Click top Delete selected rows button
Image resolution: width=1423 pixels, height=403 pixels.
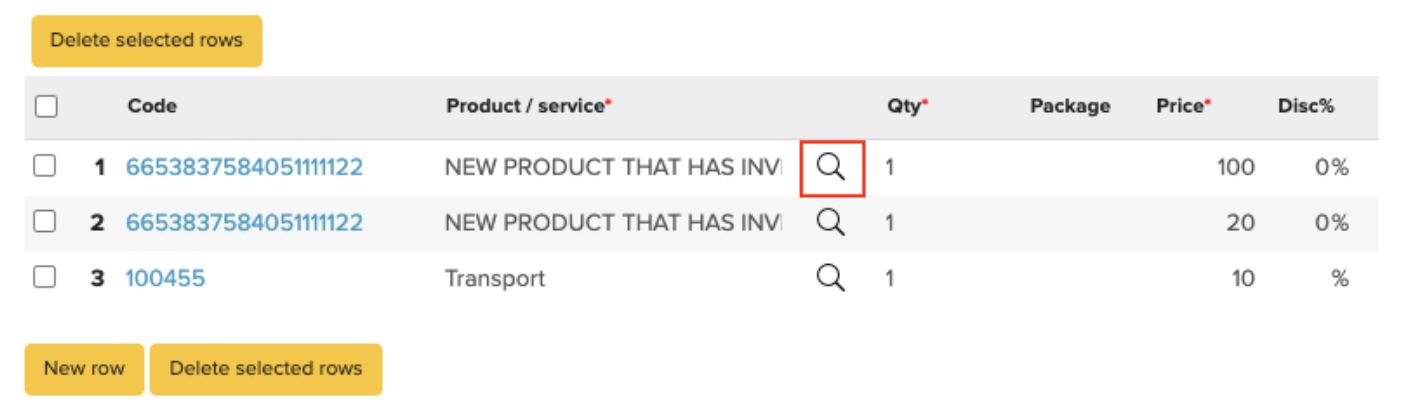coord(146,41)
